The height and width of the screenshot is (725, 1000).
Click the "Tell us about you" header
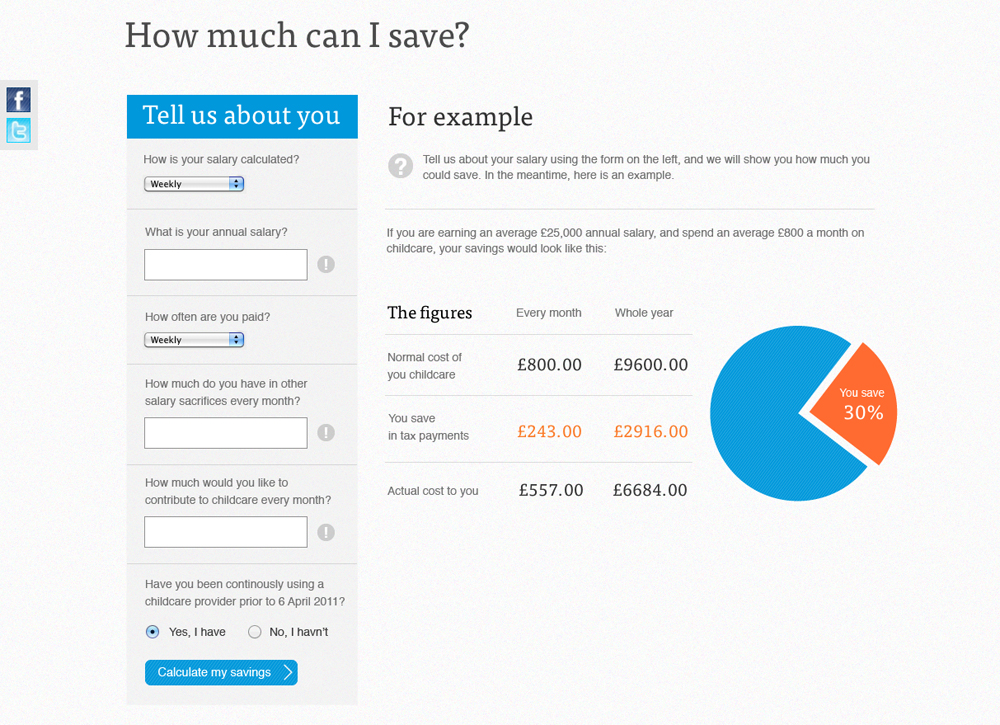point(242,117)
